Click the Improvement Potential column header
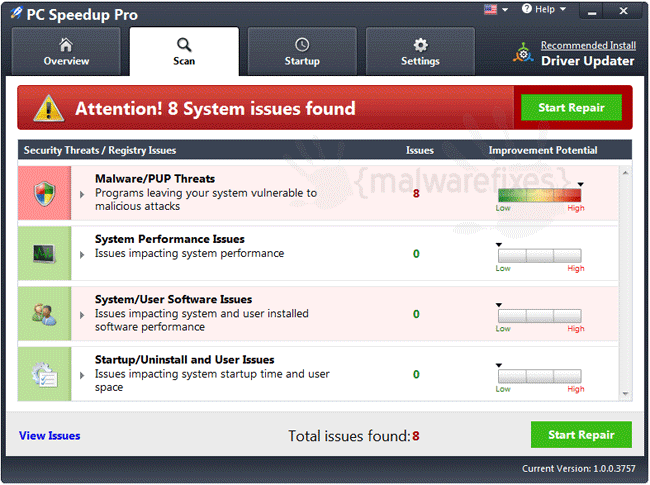Viewport: 650px width, 485px height. point(543,150)
